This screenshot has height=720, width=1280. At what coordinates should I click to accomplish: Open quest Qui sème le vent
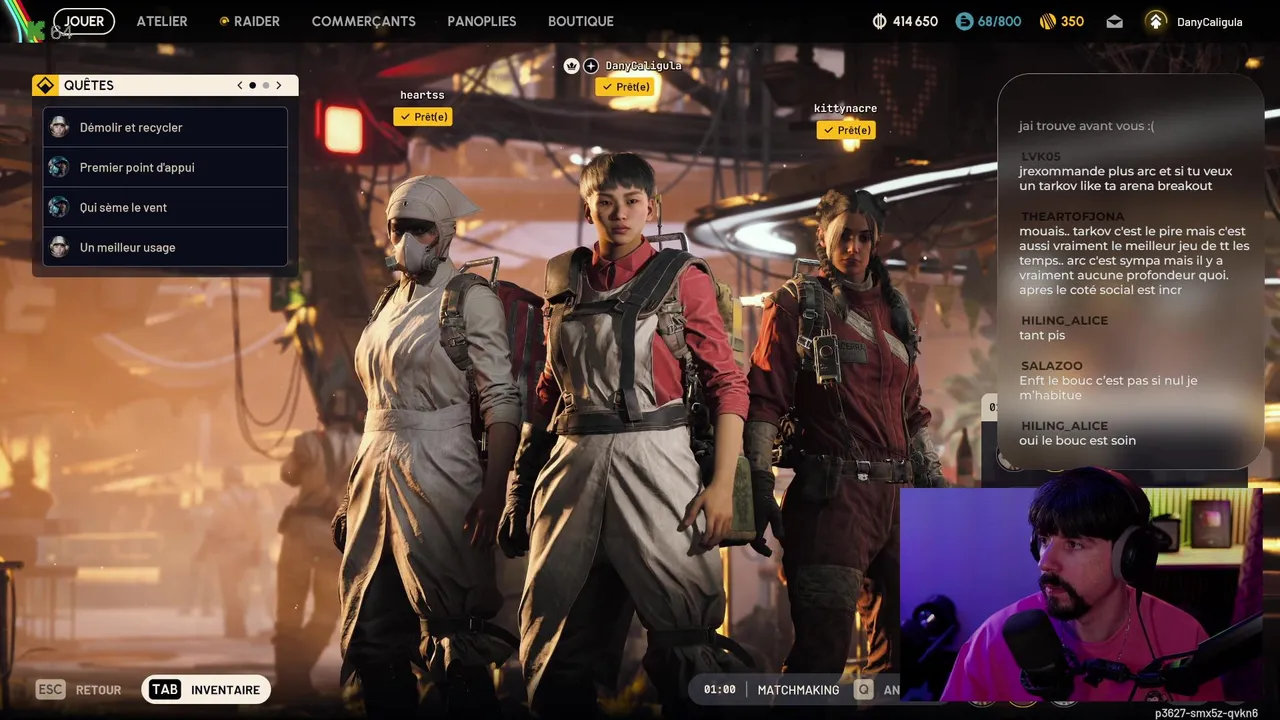[166, 207]
